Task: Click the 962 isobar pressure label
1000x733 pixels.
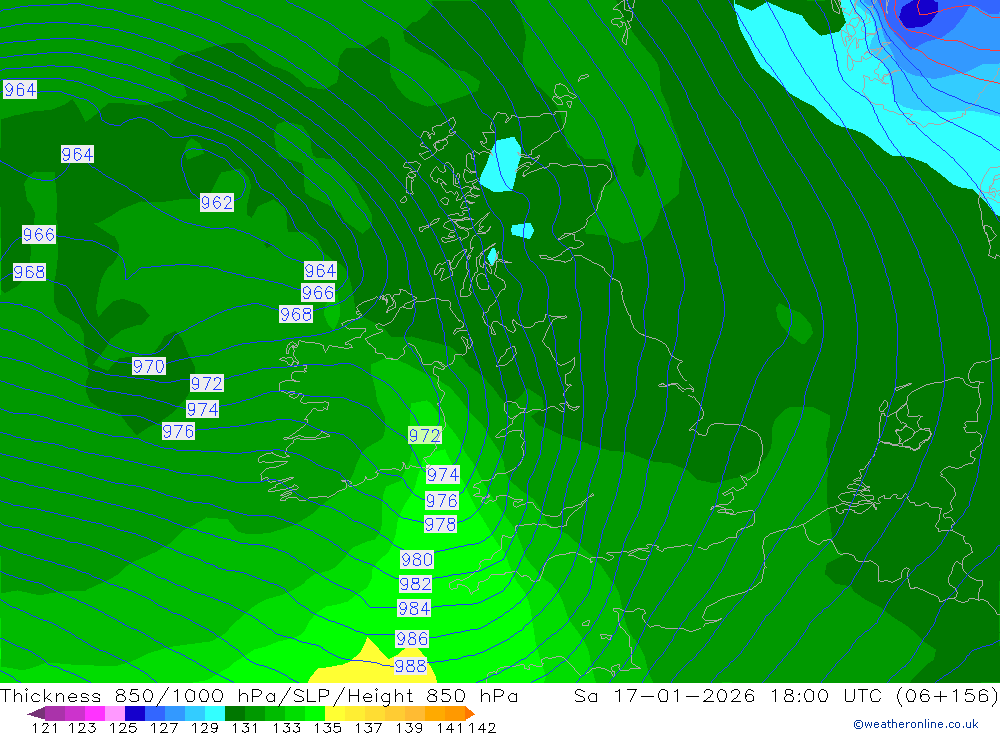Action: coord(217,203)
